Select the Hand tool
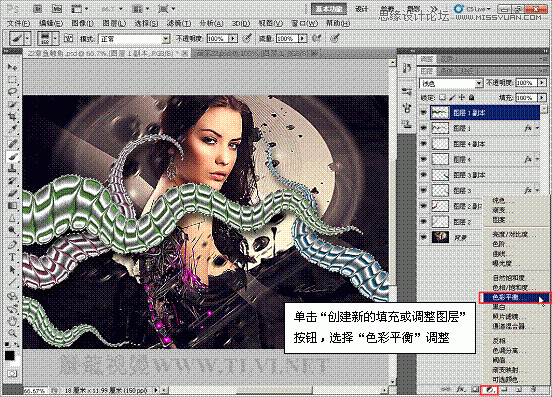552x397 pixels. (12, 320)
